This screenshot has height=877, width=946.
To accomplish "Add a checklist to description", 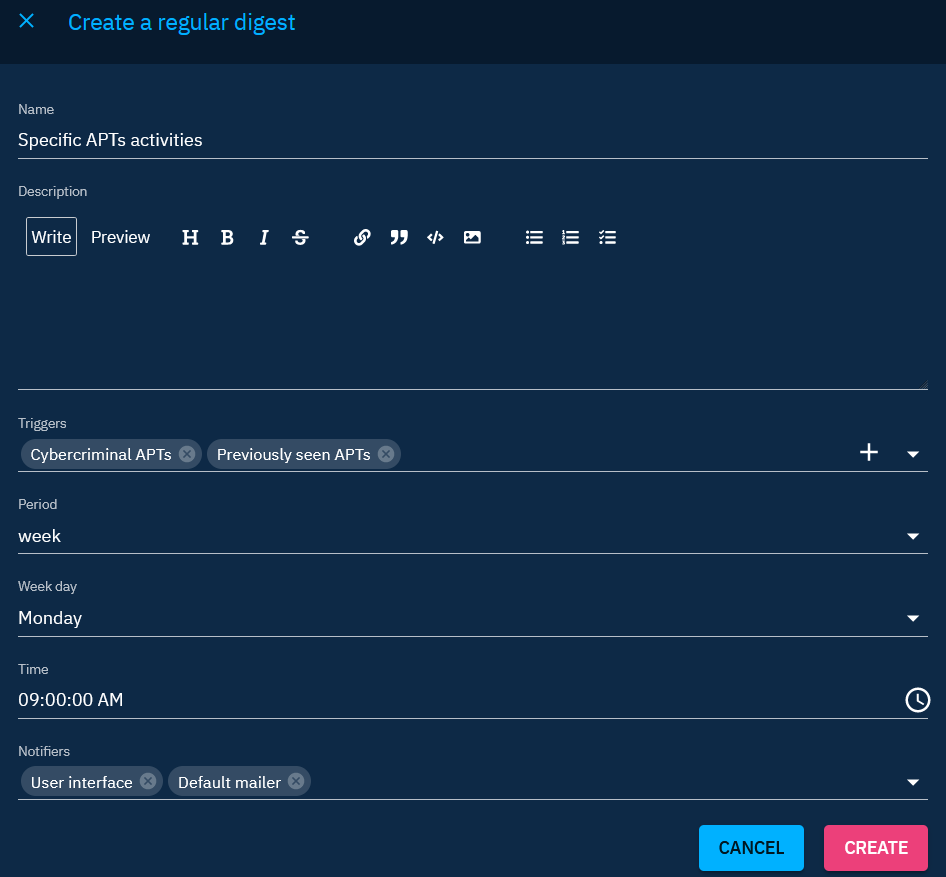I will pyautogui.click(x=607, y=237).
